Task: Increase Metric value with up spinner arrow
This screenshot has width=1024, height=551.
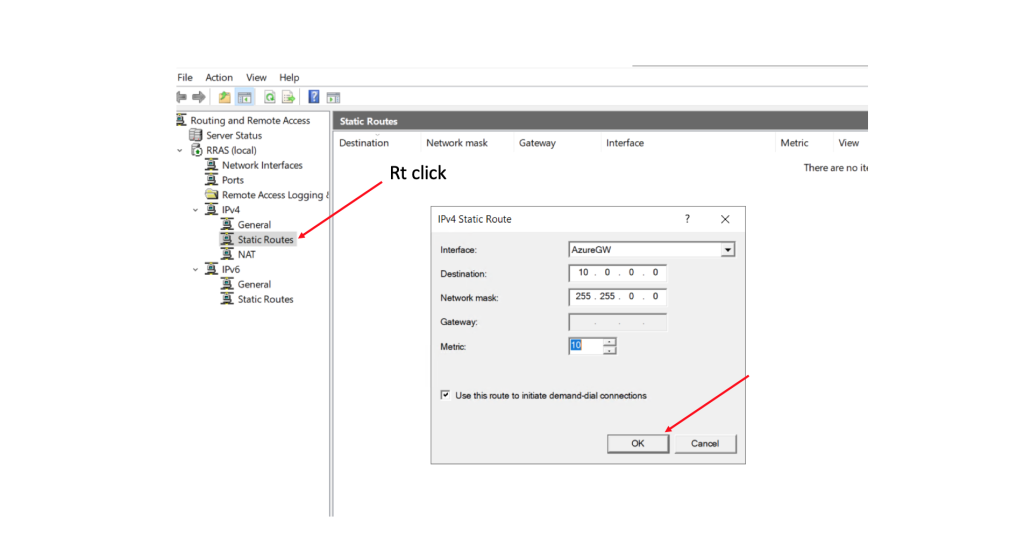Action: 610,341
